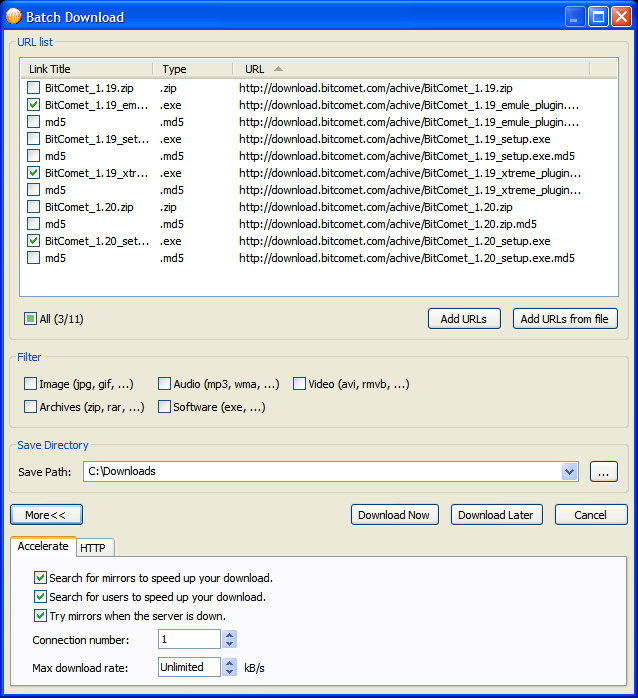Image resolution: width=638 pixels, height=698 pixels.
Task: Click the Max download rate field
Action: point(189,667)
